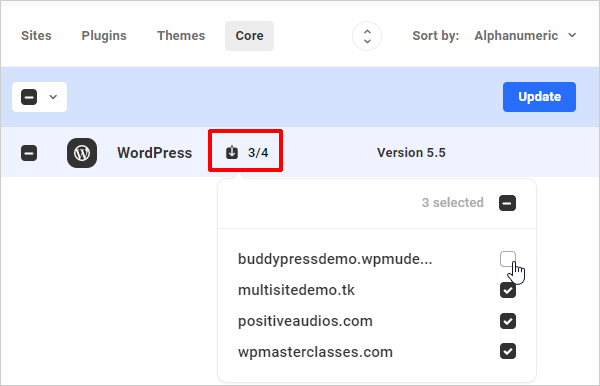600x386 pixels.
Task: Toggle the WordPress row checkbox
Action: coord(29,153)
